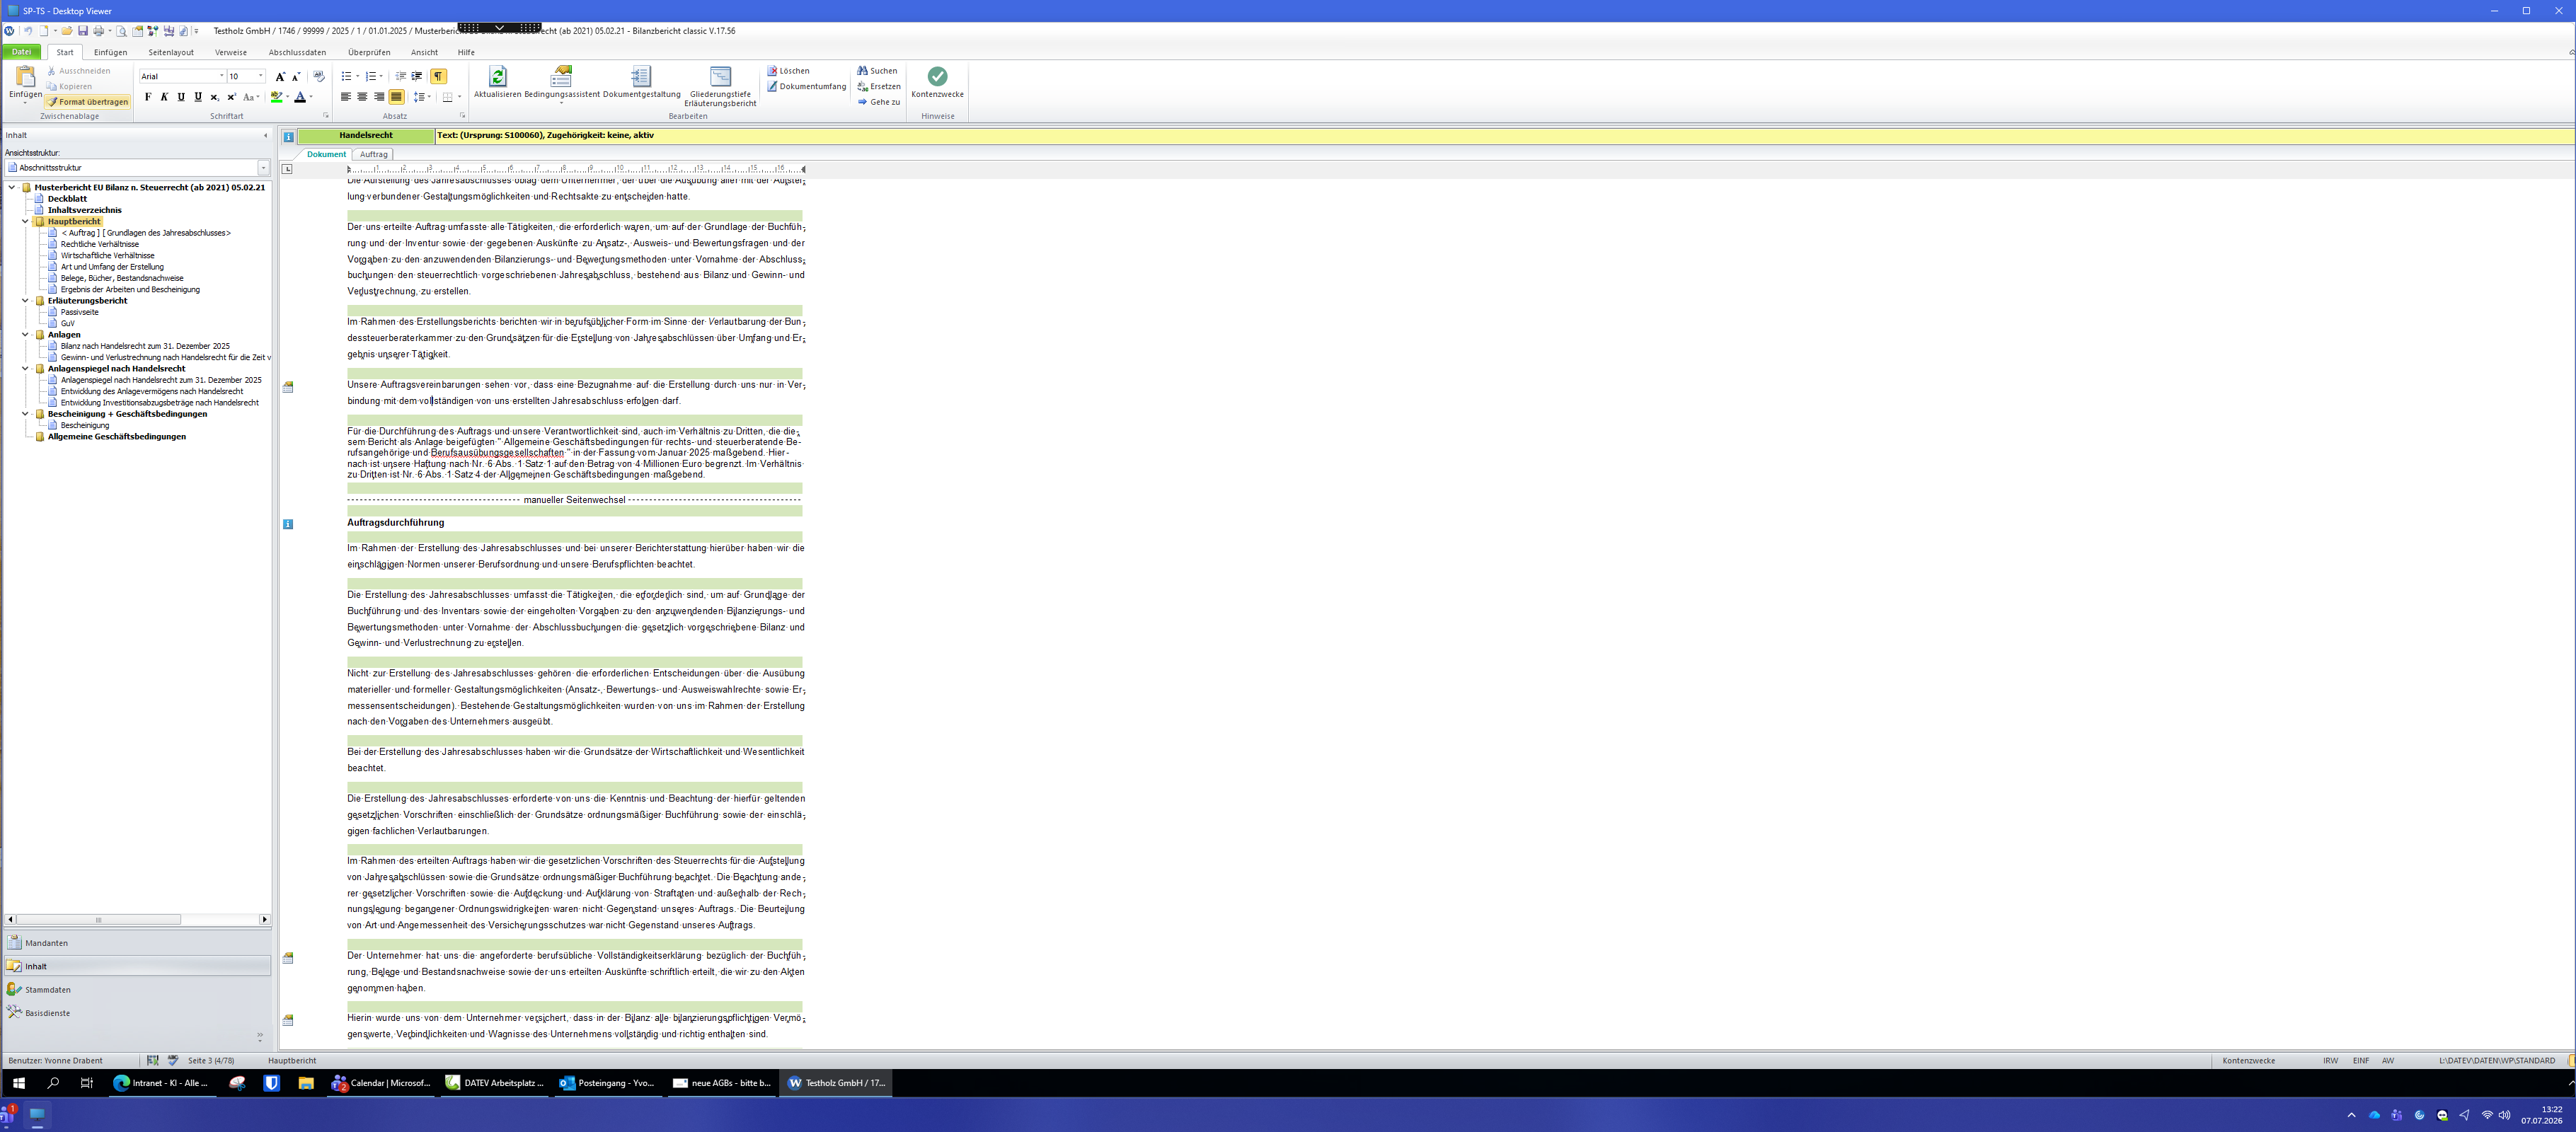Viewport: 2576px width, 1132px height.
Task: Toggle Format übertragen painter
Action: click(87, 102)
